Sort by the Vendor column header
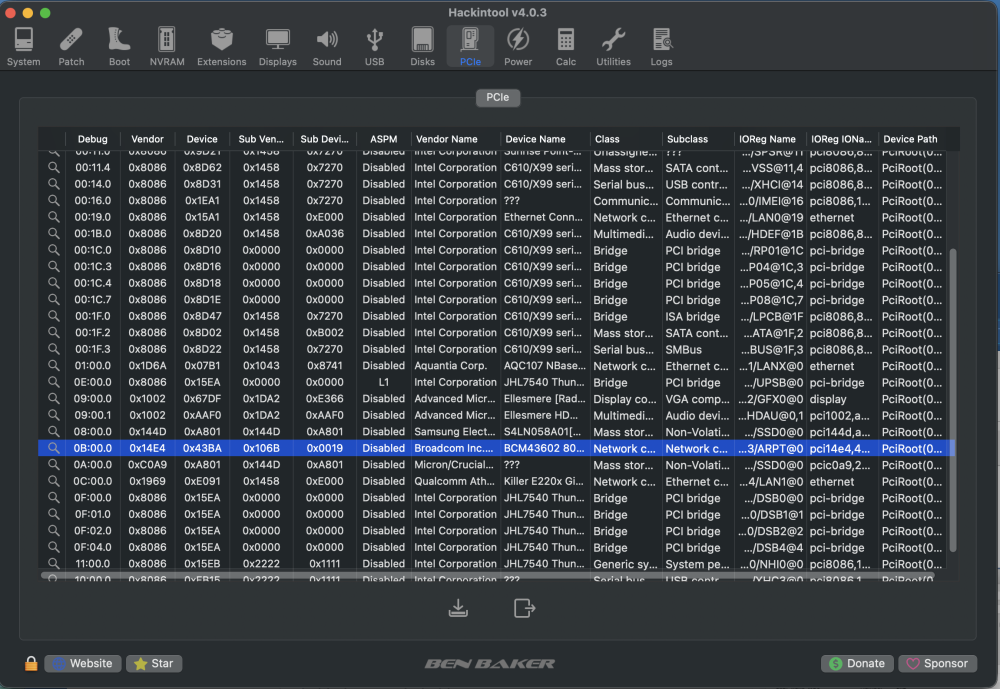This screenshot has width=1000, height=689. (x=147, y=139)
